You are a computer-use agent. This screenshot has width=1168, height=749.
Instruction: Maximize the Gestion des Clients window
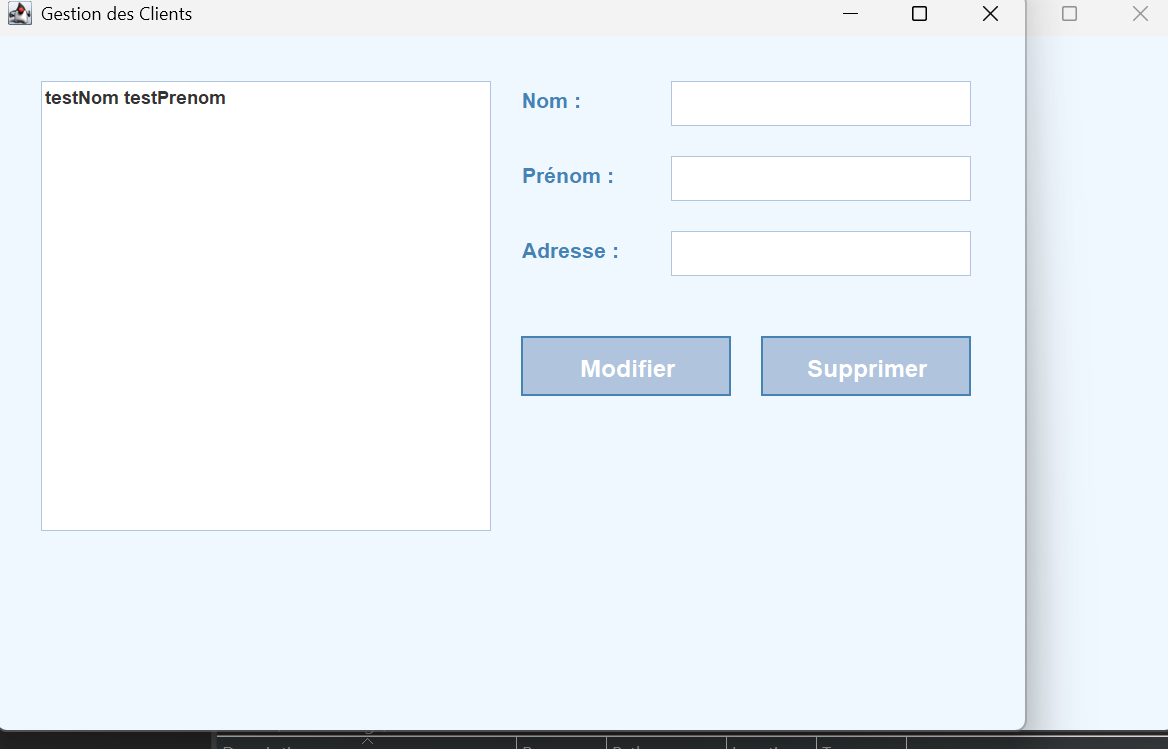coord(920,14)
